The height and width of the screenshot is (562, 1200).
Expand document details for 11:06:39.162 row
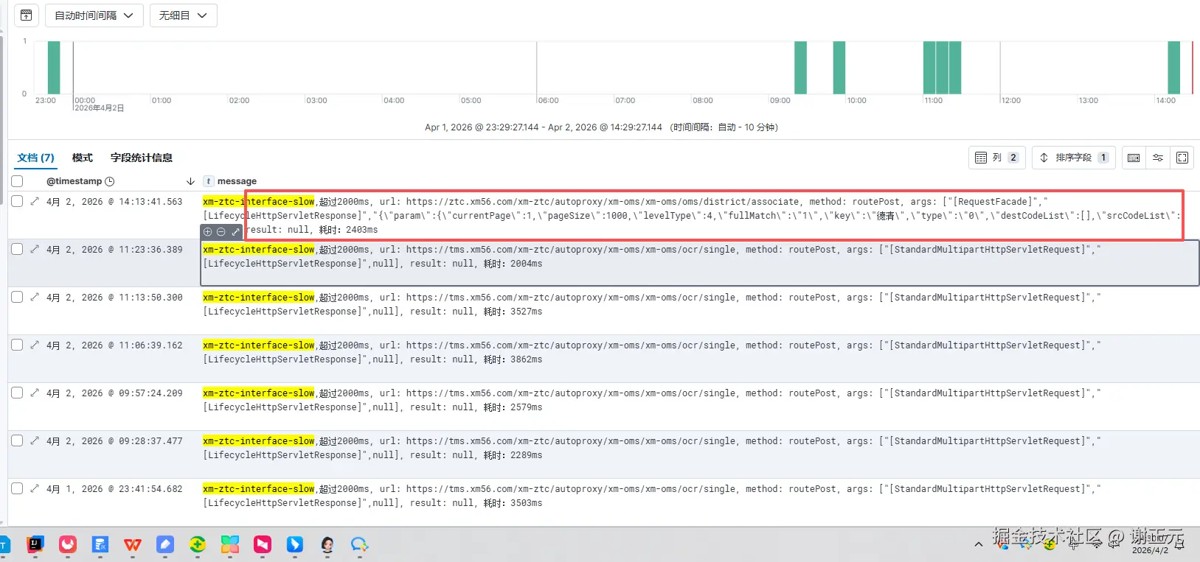[34, 345]
